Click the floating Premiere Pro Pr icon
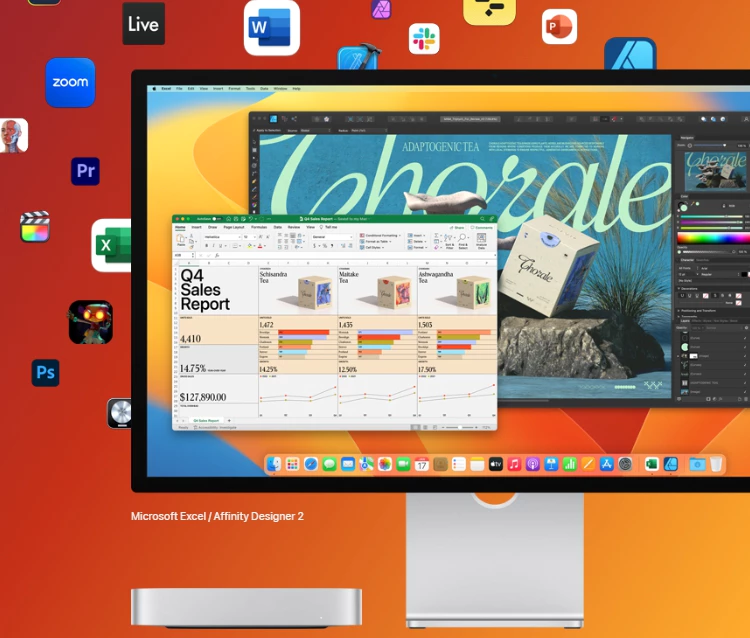Viewport: 750px width, 638px height. point(86,171)
